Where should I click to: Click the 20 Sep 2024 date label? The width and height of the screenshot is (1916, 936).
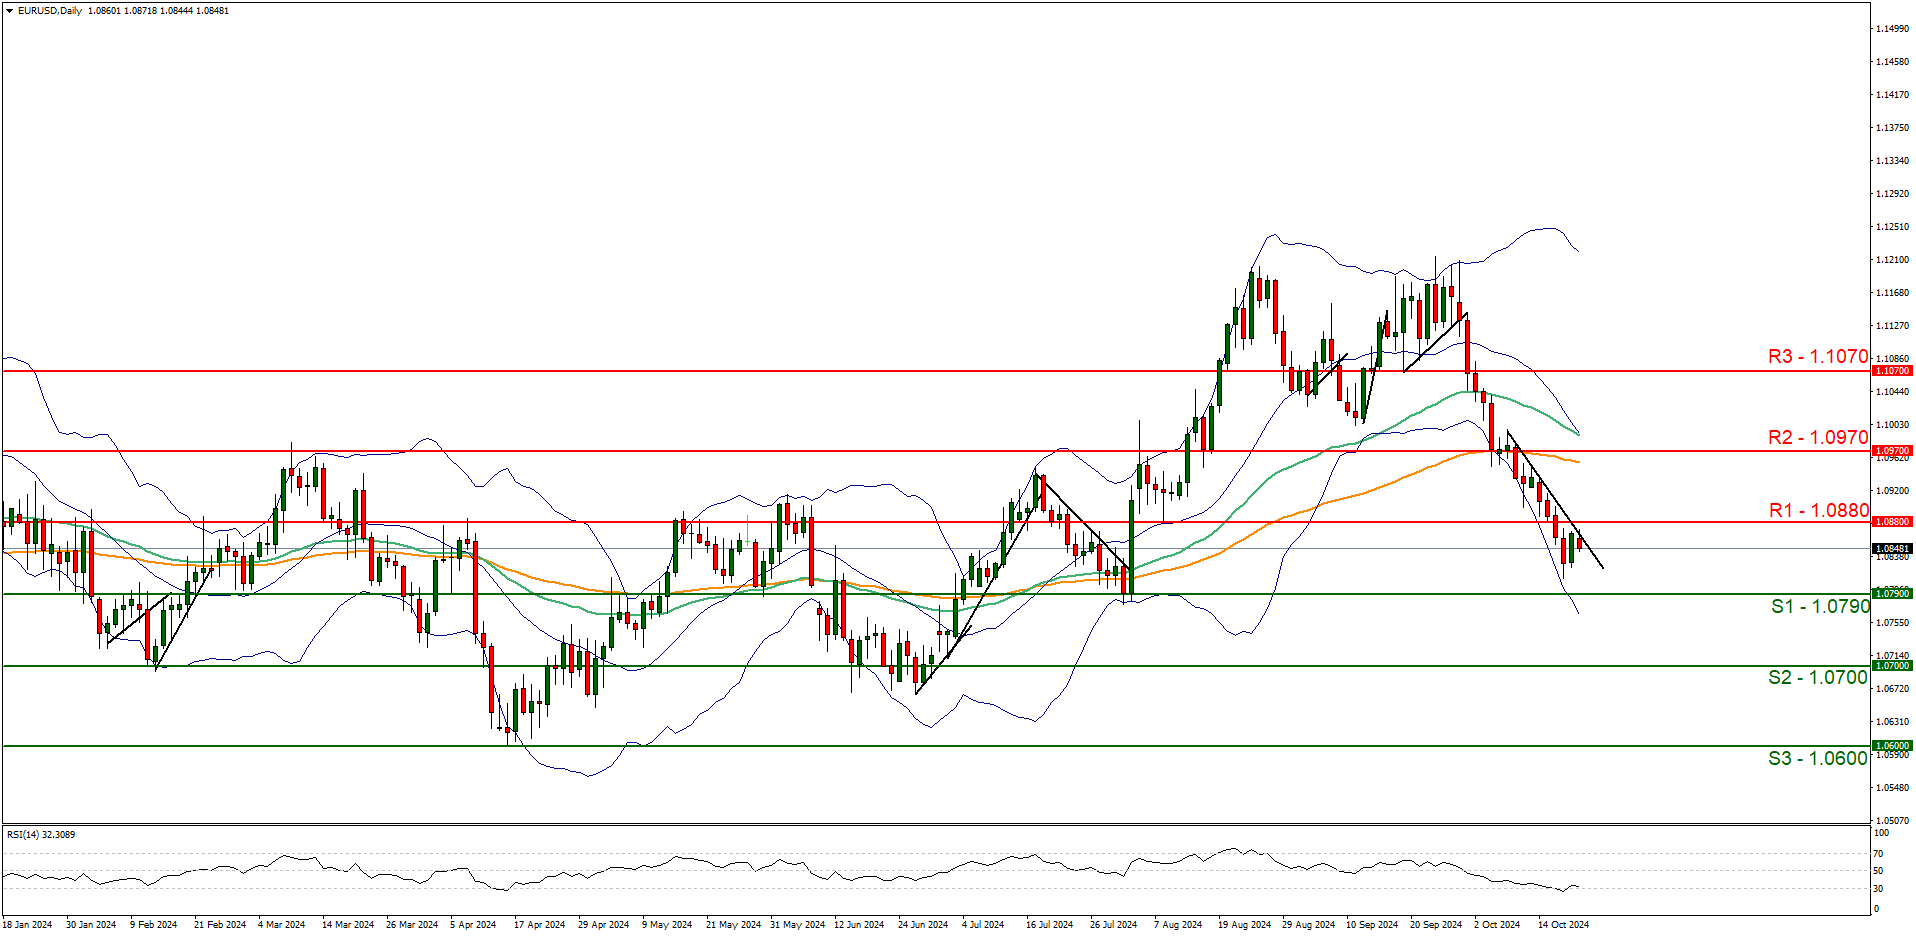1436,925
